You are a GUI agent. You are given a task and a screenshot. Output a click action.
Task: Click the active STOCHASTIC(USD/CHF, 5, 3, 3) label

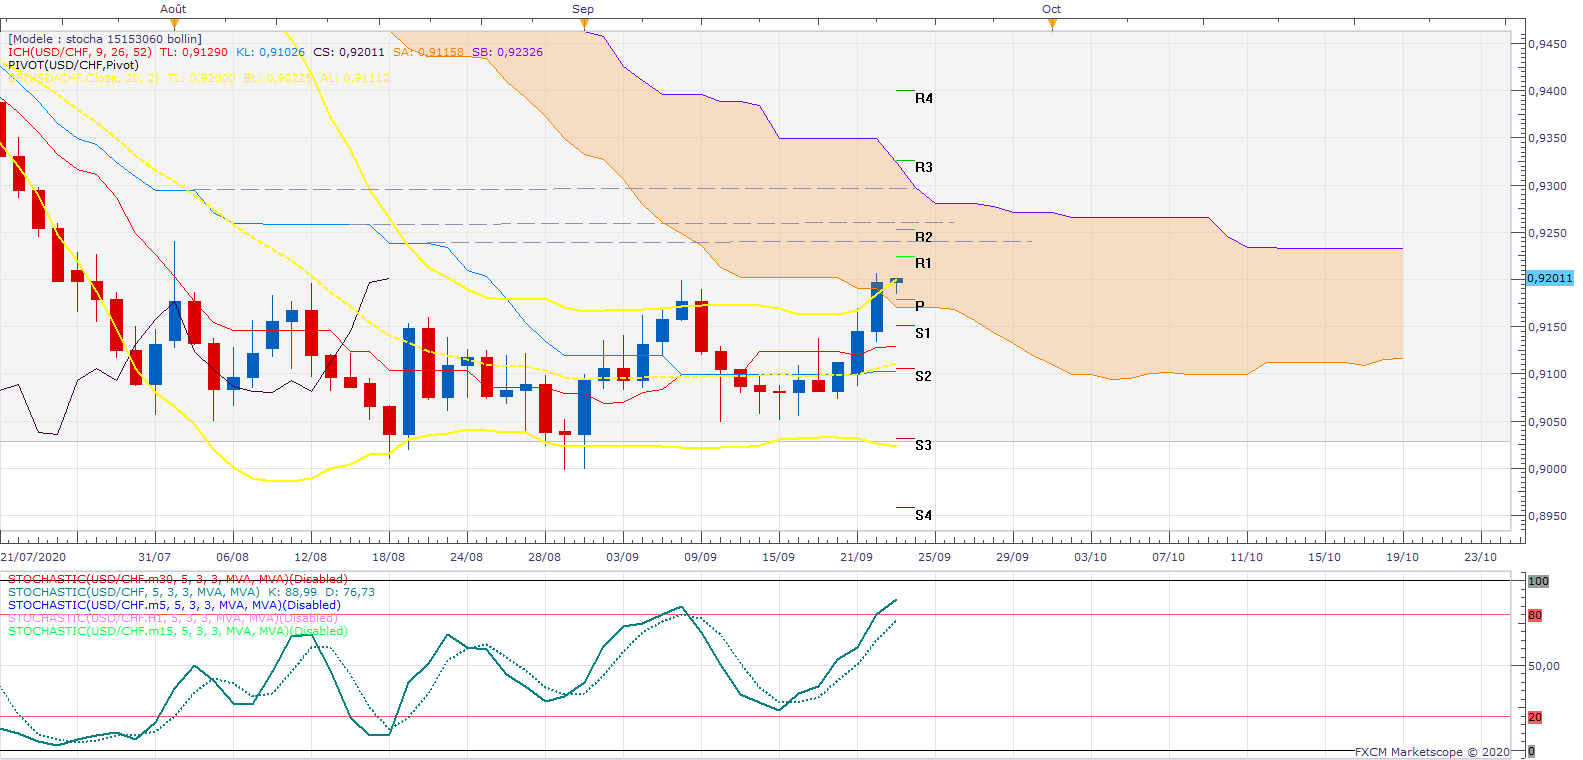(133, 592)
